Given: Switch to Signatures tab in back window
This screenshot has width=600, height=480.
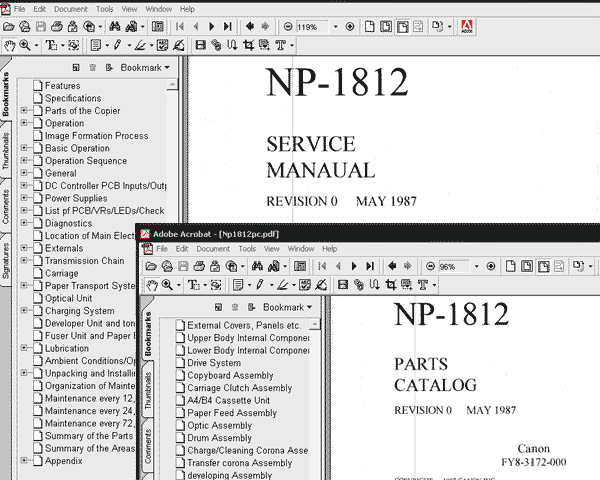Looking at the screenshot, I should pyautogui.click(x=6, y=260).
